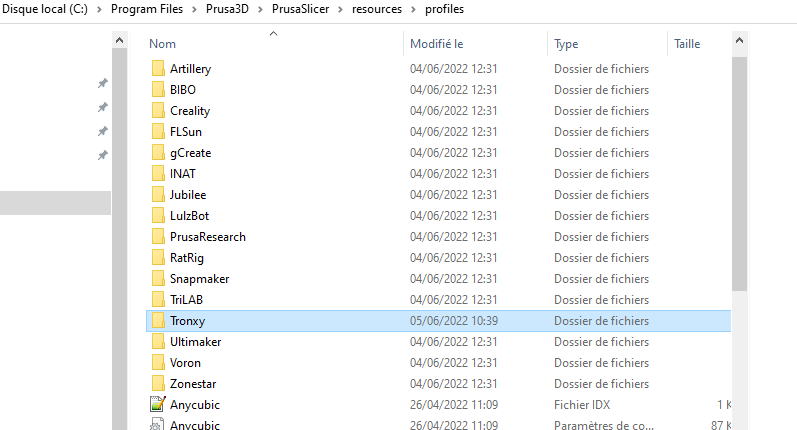Navigate to resources breadcrumb

(x=377, y=9)
